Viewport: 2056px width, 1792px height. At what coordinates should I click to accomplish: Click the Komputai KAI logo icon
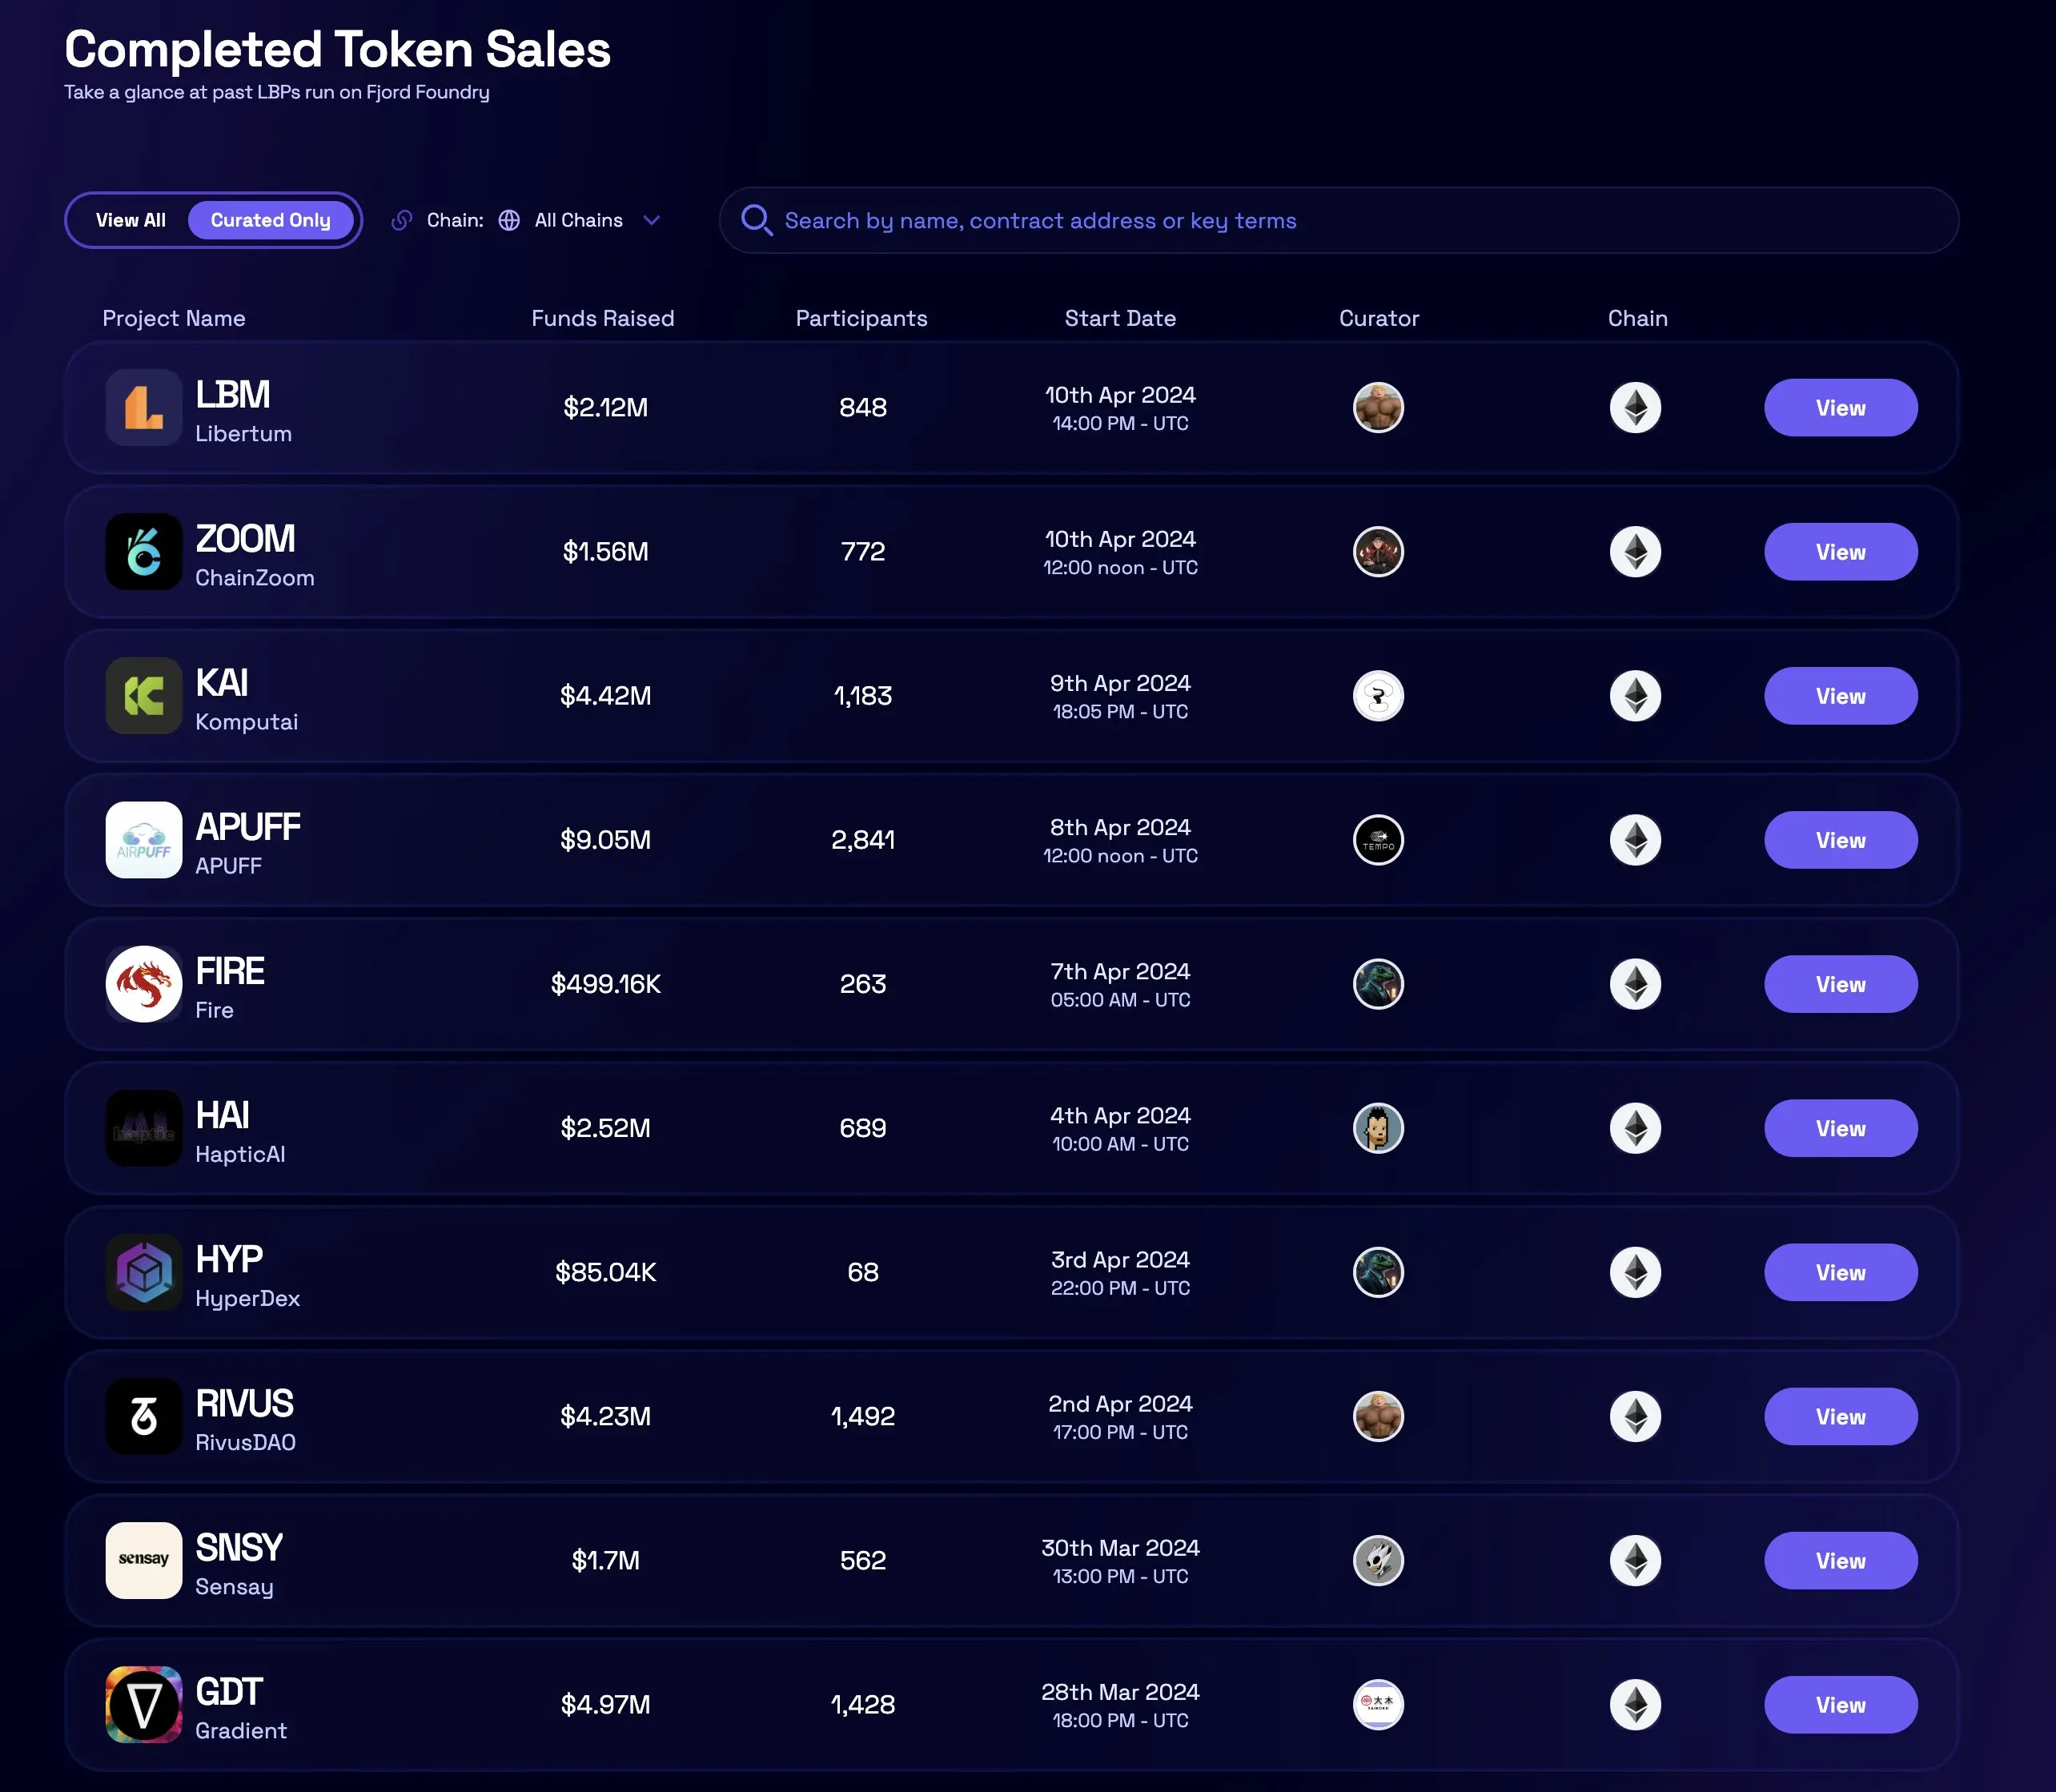click(x=144, y=696)
